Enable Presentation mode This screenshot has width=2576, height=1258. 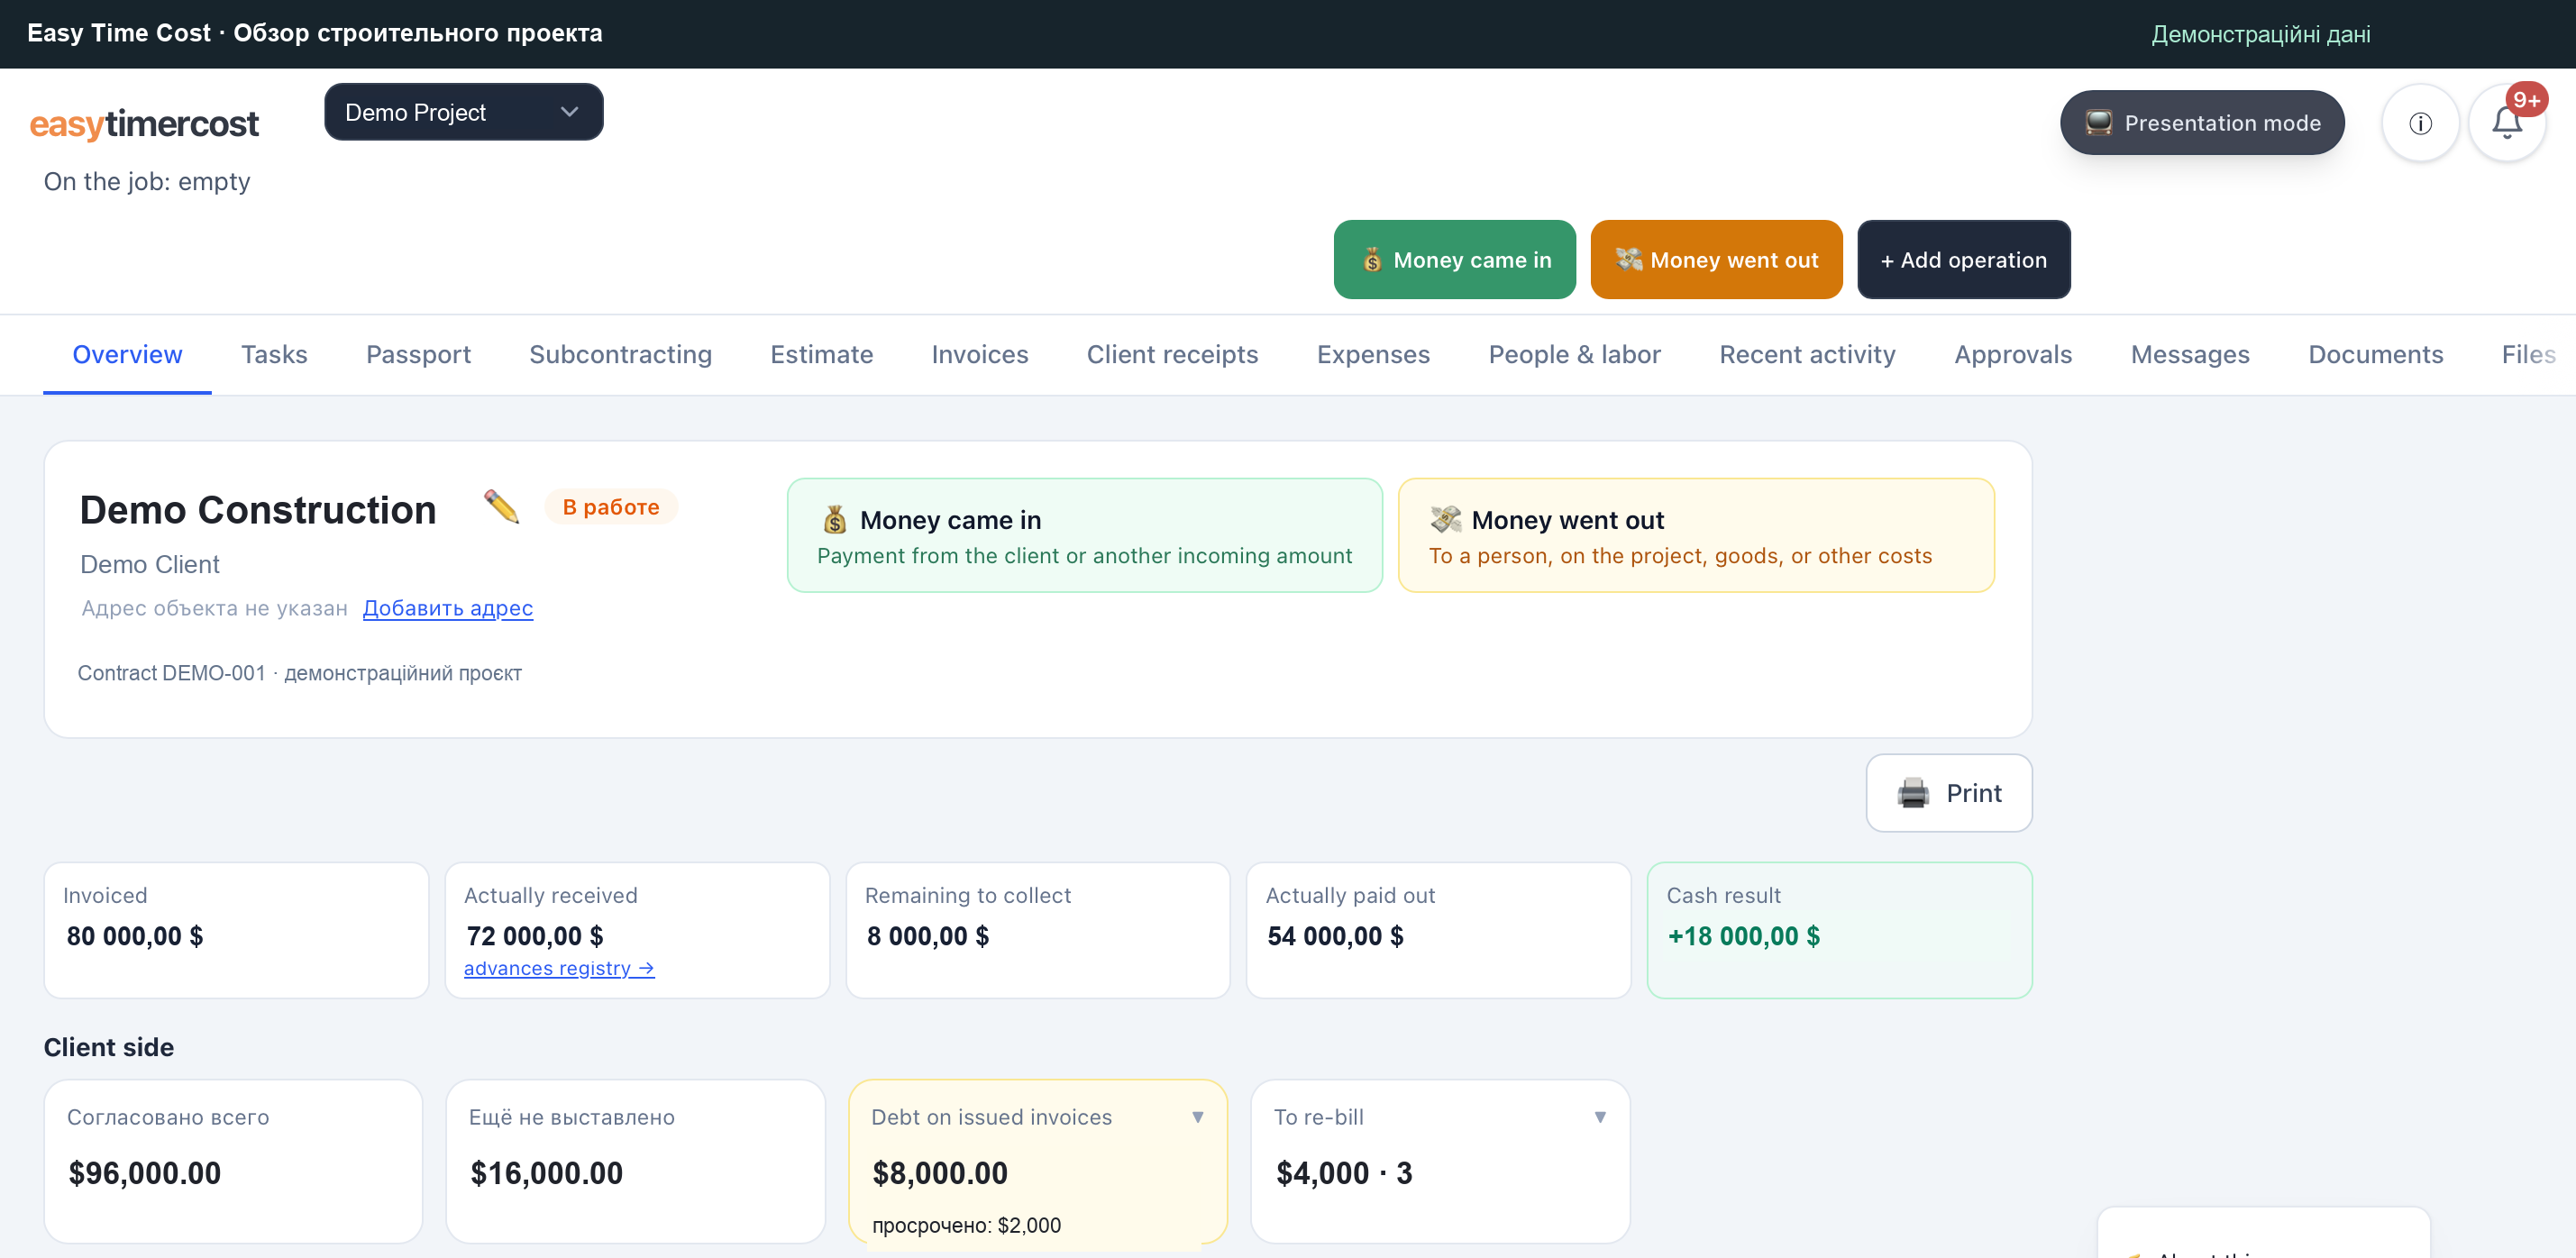coord(2201,123)
